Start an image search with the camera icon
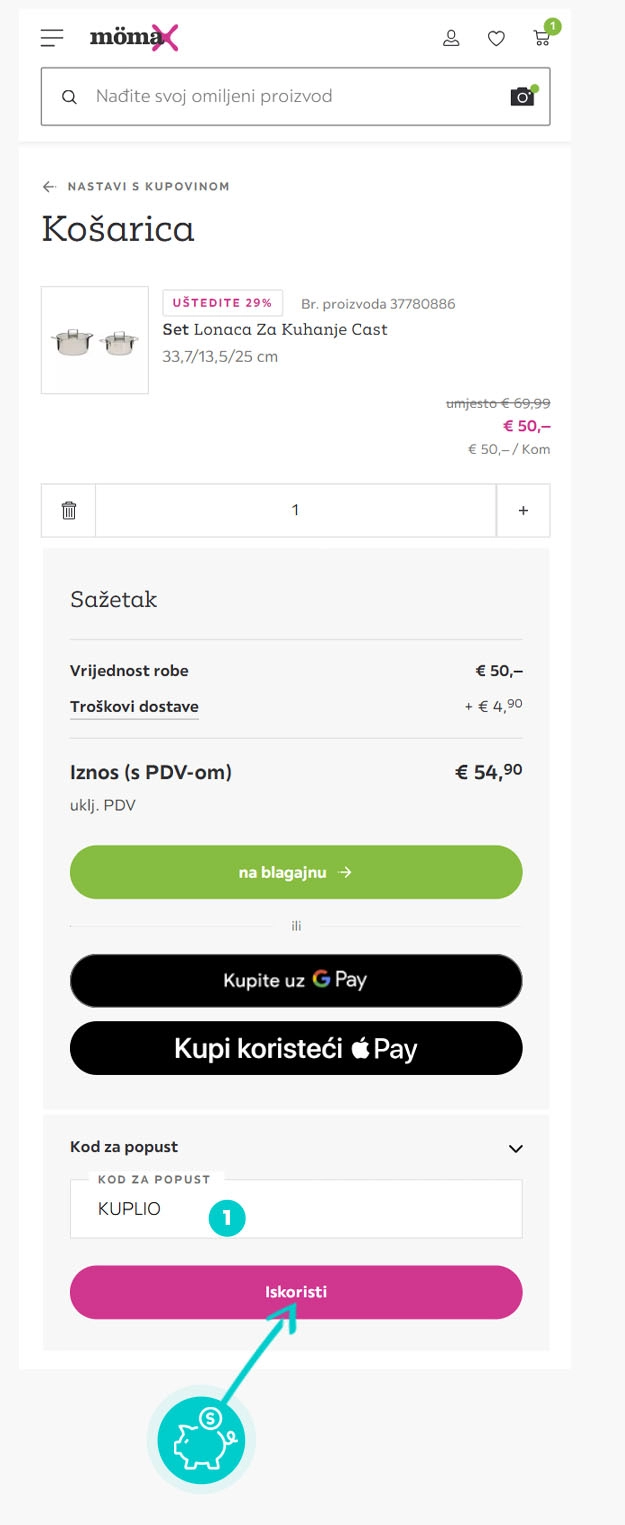The image size is (625, 1525). [x=521, y=96]
